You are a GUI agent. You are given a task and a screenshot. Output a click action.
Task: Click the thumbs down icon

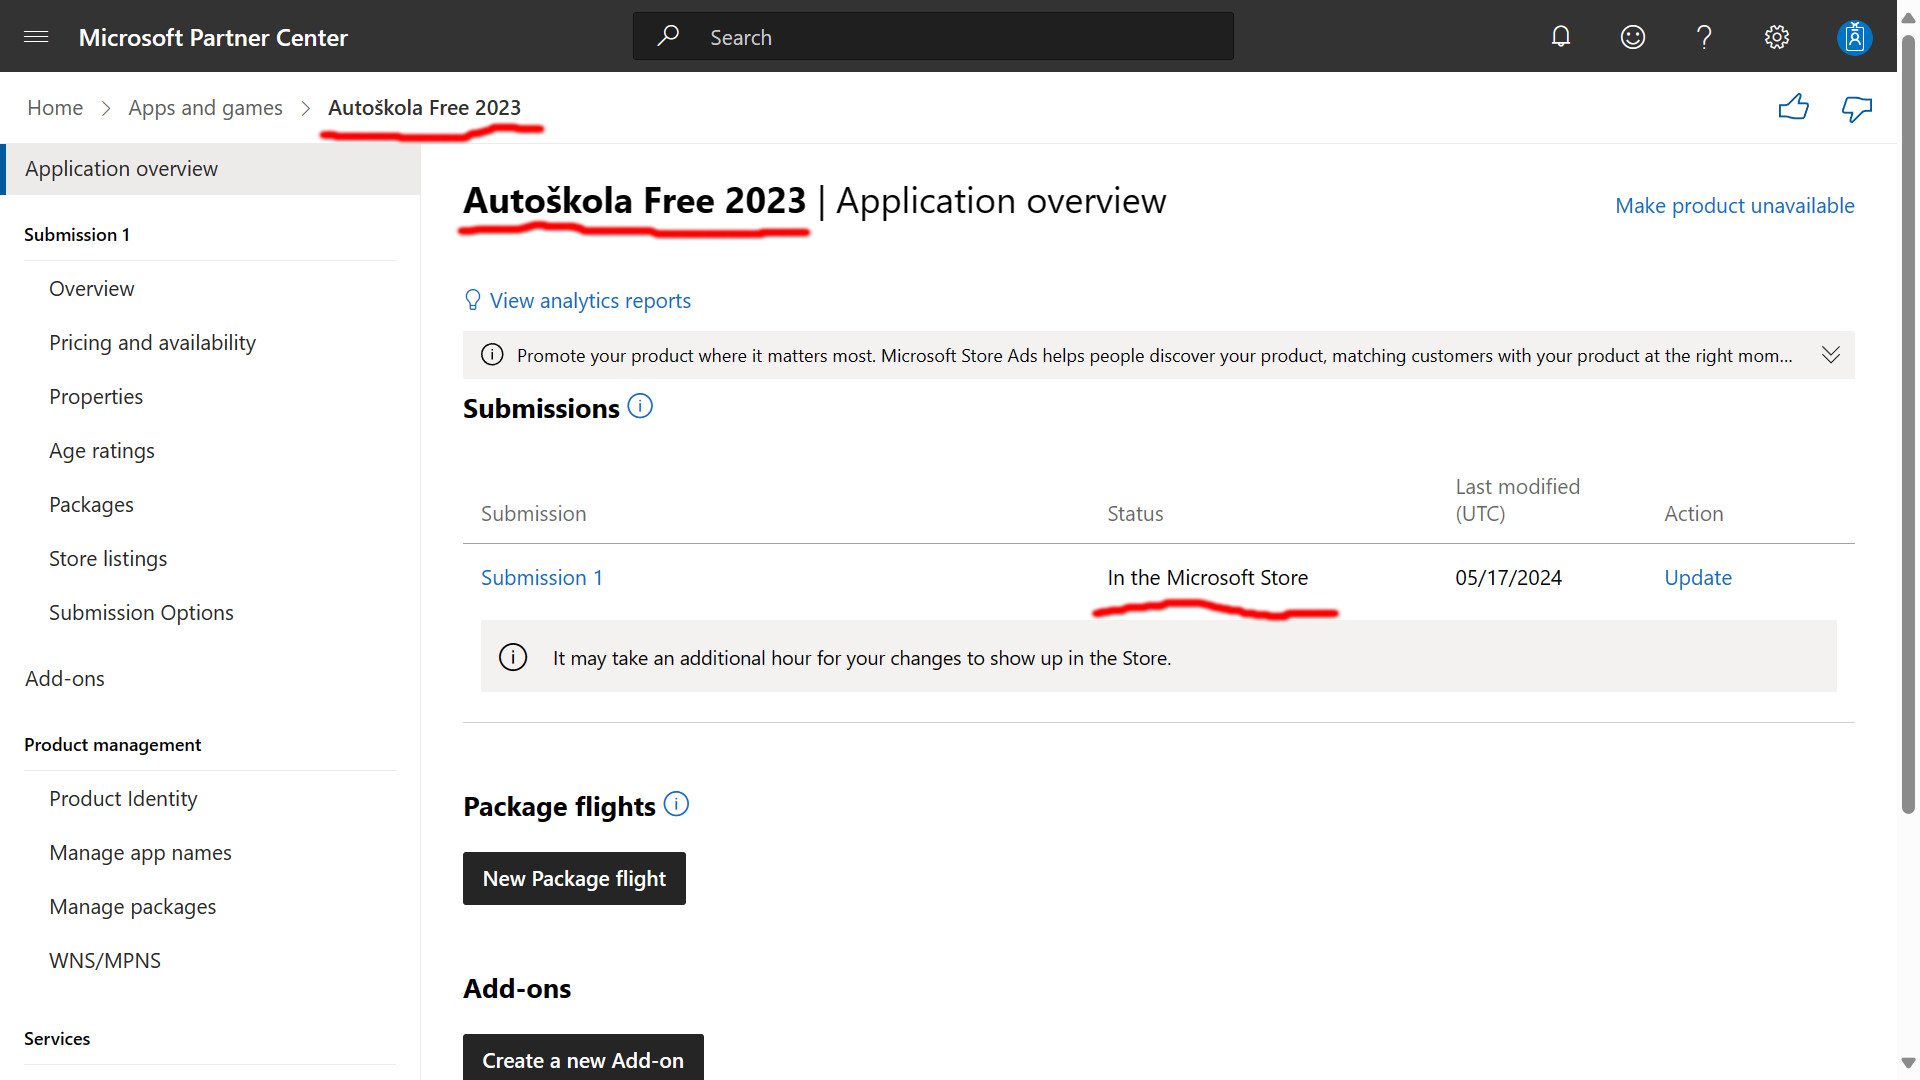coord(1857,108)
